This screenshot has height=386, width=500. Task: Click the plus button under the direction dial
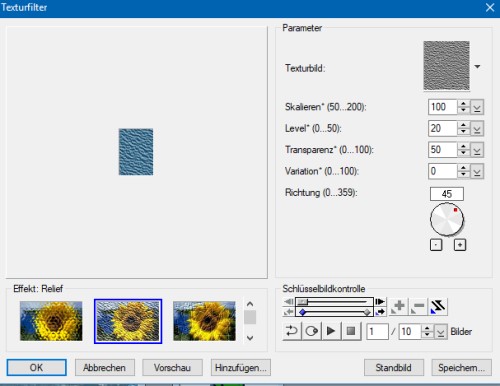pos(460,245)
